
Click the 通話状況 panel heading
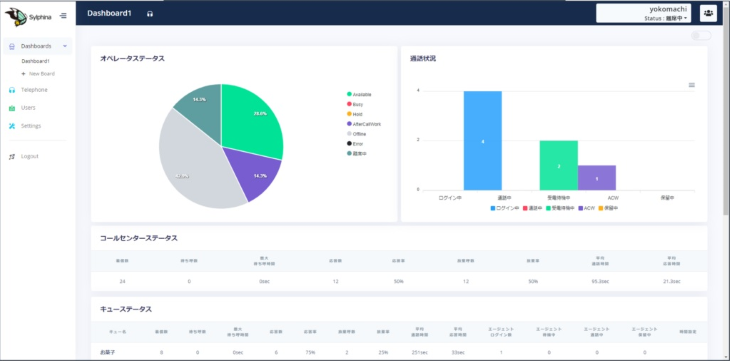(x=423, y=59)
